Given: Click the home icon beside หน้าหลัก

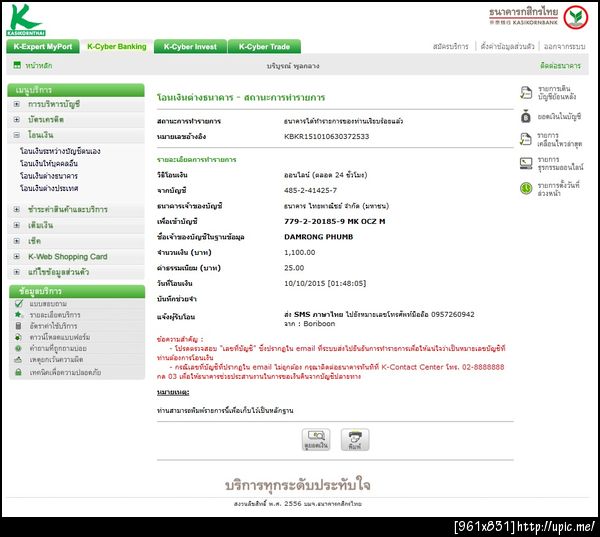Looking at the screenshot, I should tap(17, 65).
